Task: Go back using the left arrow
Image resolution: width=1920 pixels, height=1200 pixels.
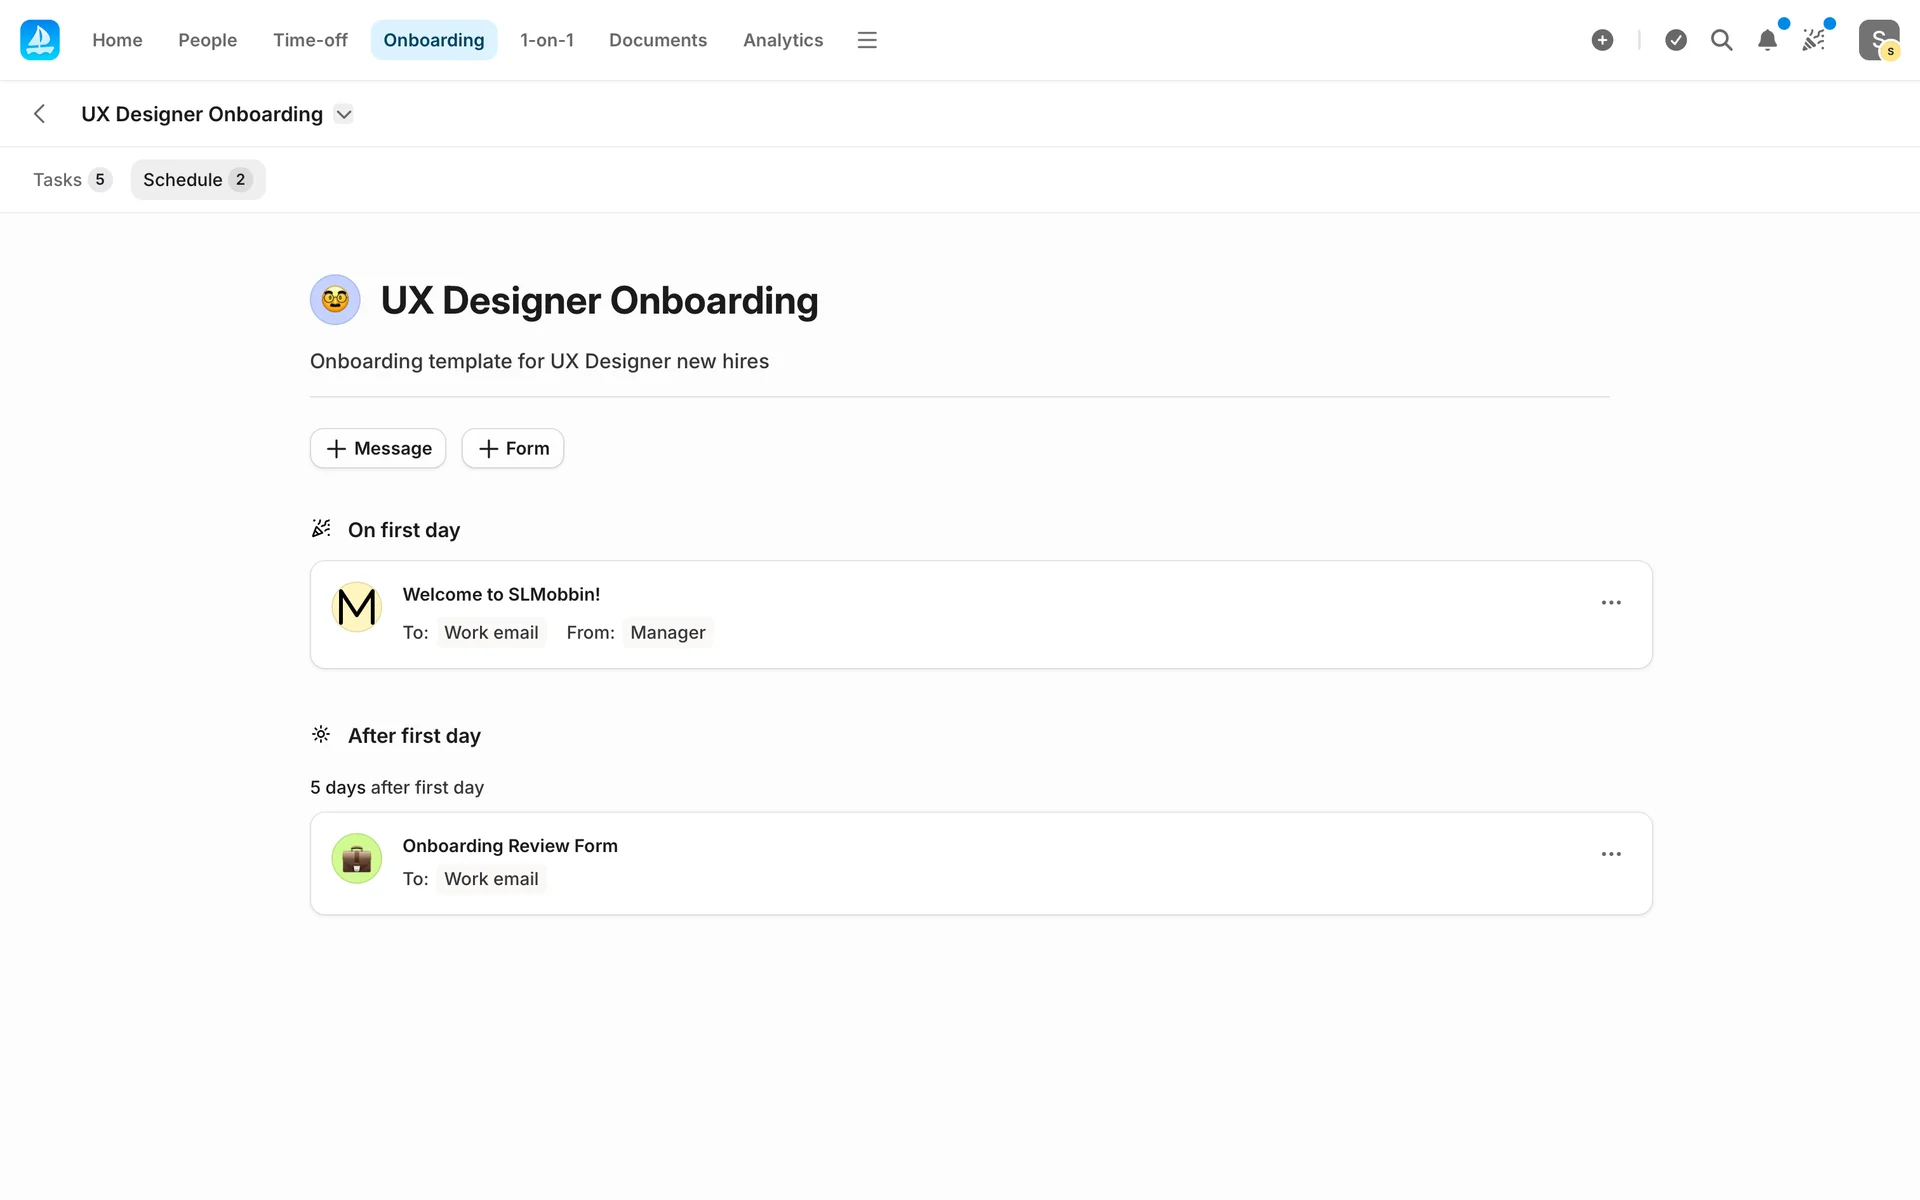Action: 40,114
